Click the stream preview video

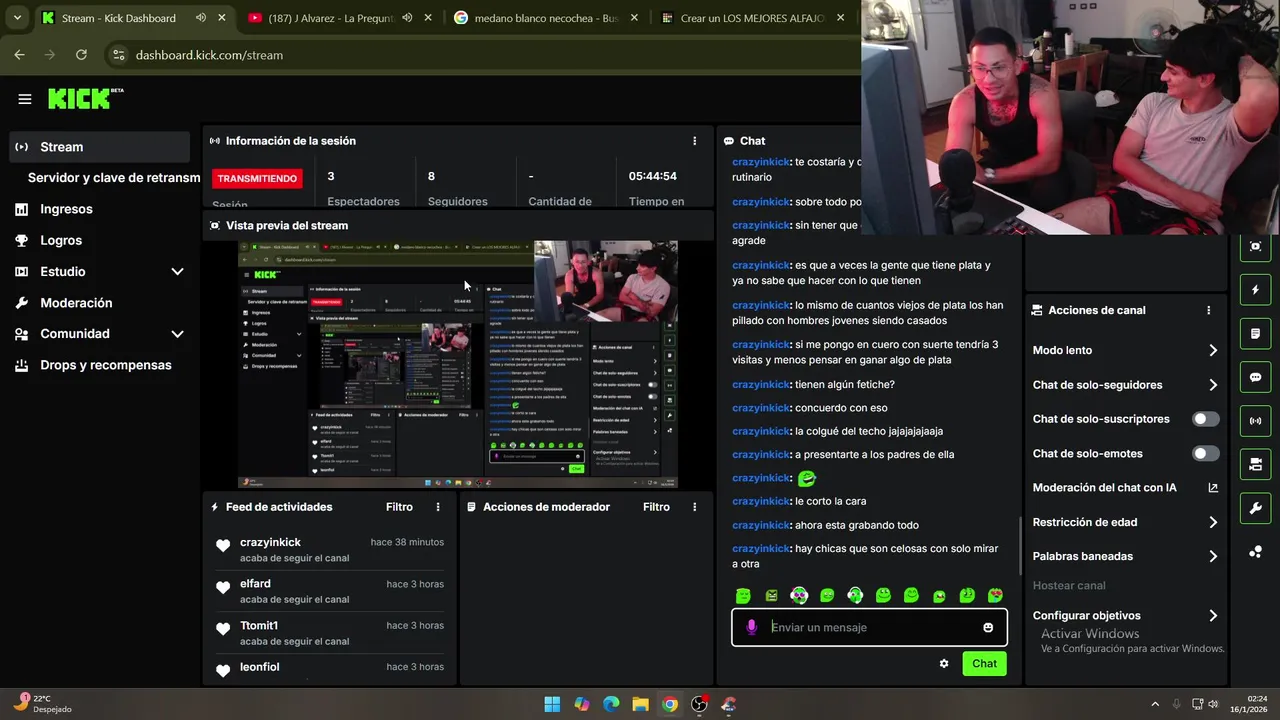click(x=458, y=364)
